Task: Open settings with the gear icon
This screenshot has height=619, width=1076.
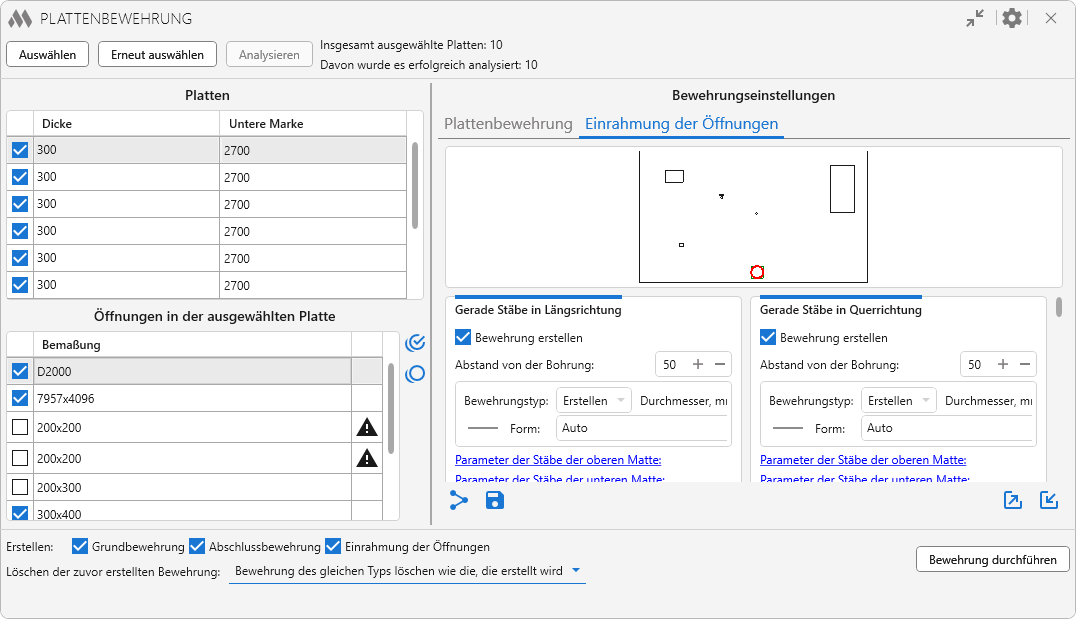Action: [x=1012, y=18]
